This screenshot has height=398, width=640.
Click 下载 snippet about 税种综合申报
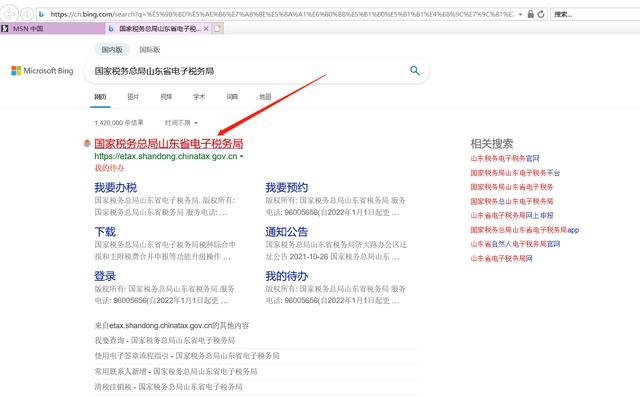click(x=165, y=250)
